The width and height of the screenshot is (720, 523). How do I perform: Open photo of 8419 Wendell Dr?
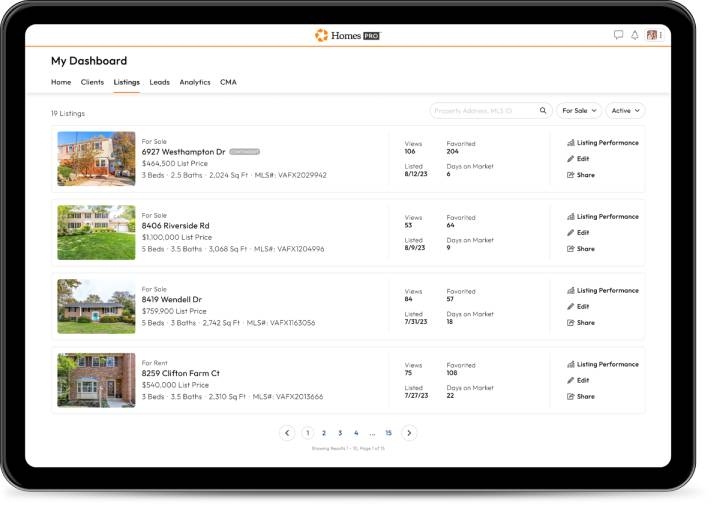click(x=96, y=306)
